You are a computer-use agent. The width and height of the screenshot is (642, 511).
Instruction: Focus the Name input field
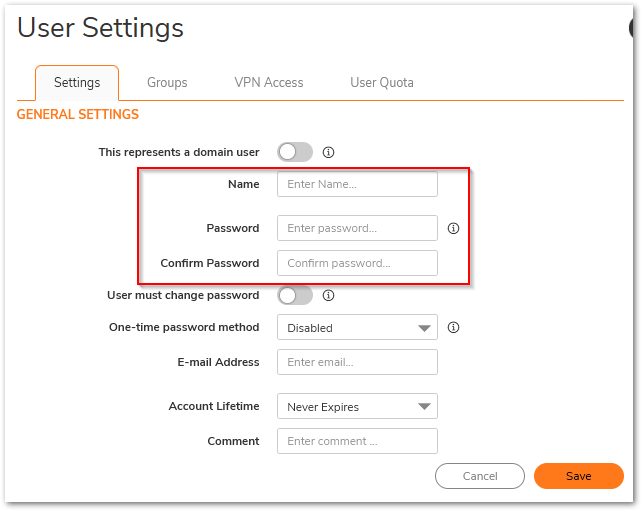coord(357,184)
